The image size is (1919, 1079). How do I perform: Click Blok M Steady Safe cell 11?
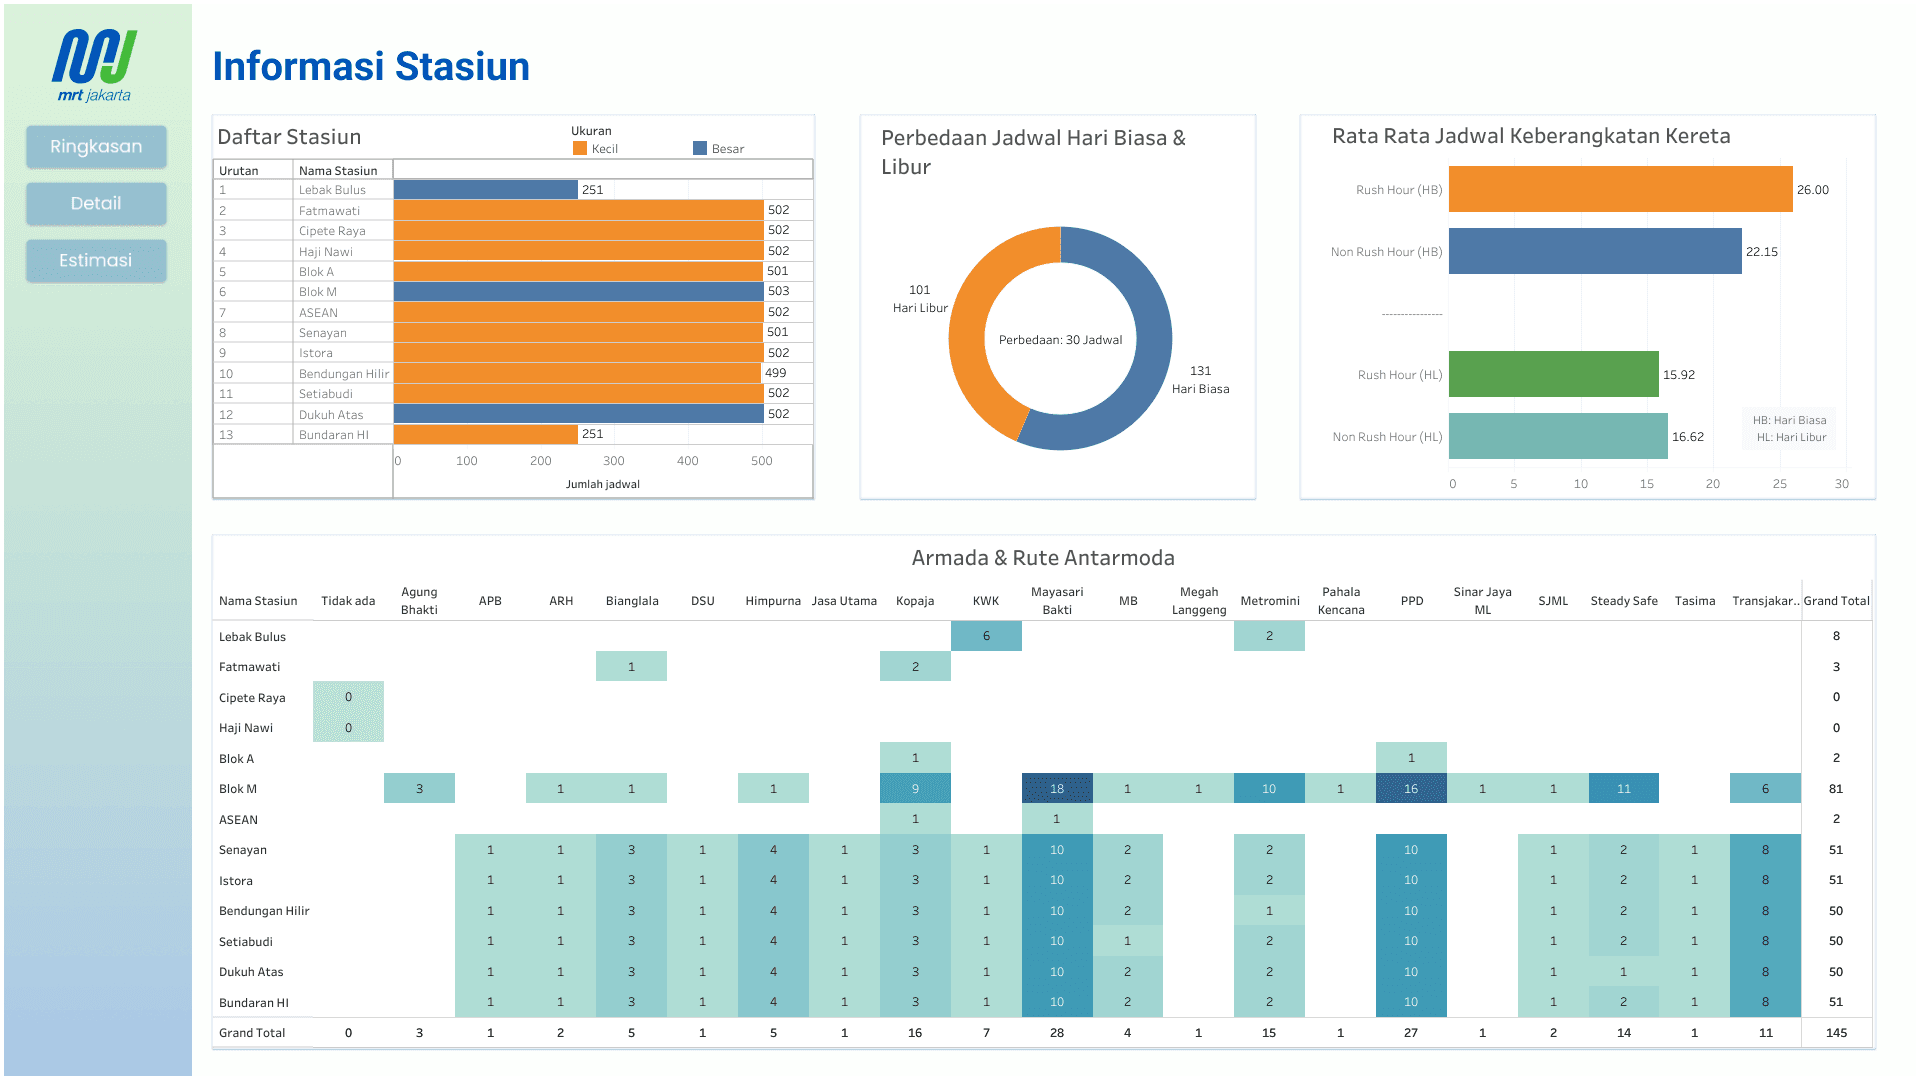1624,789
